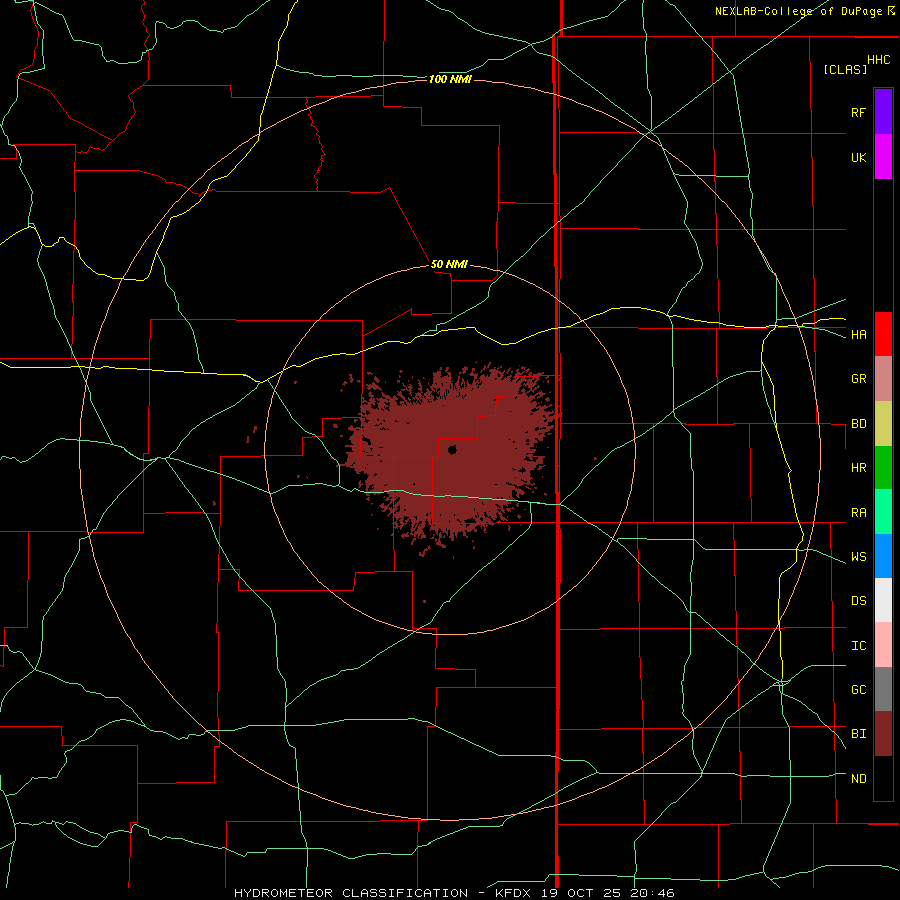900x900 pixels.
Task: Click the 50 NMI range ring label
Action: [x=449, y=265]
